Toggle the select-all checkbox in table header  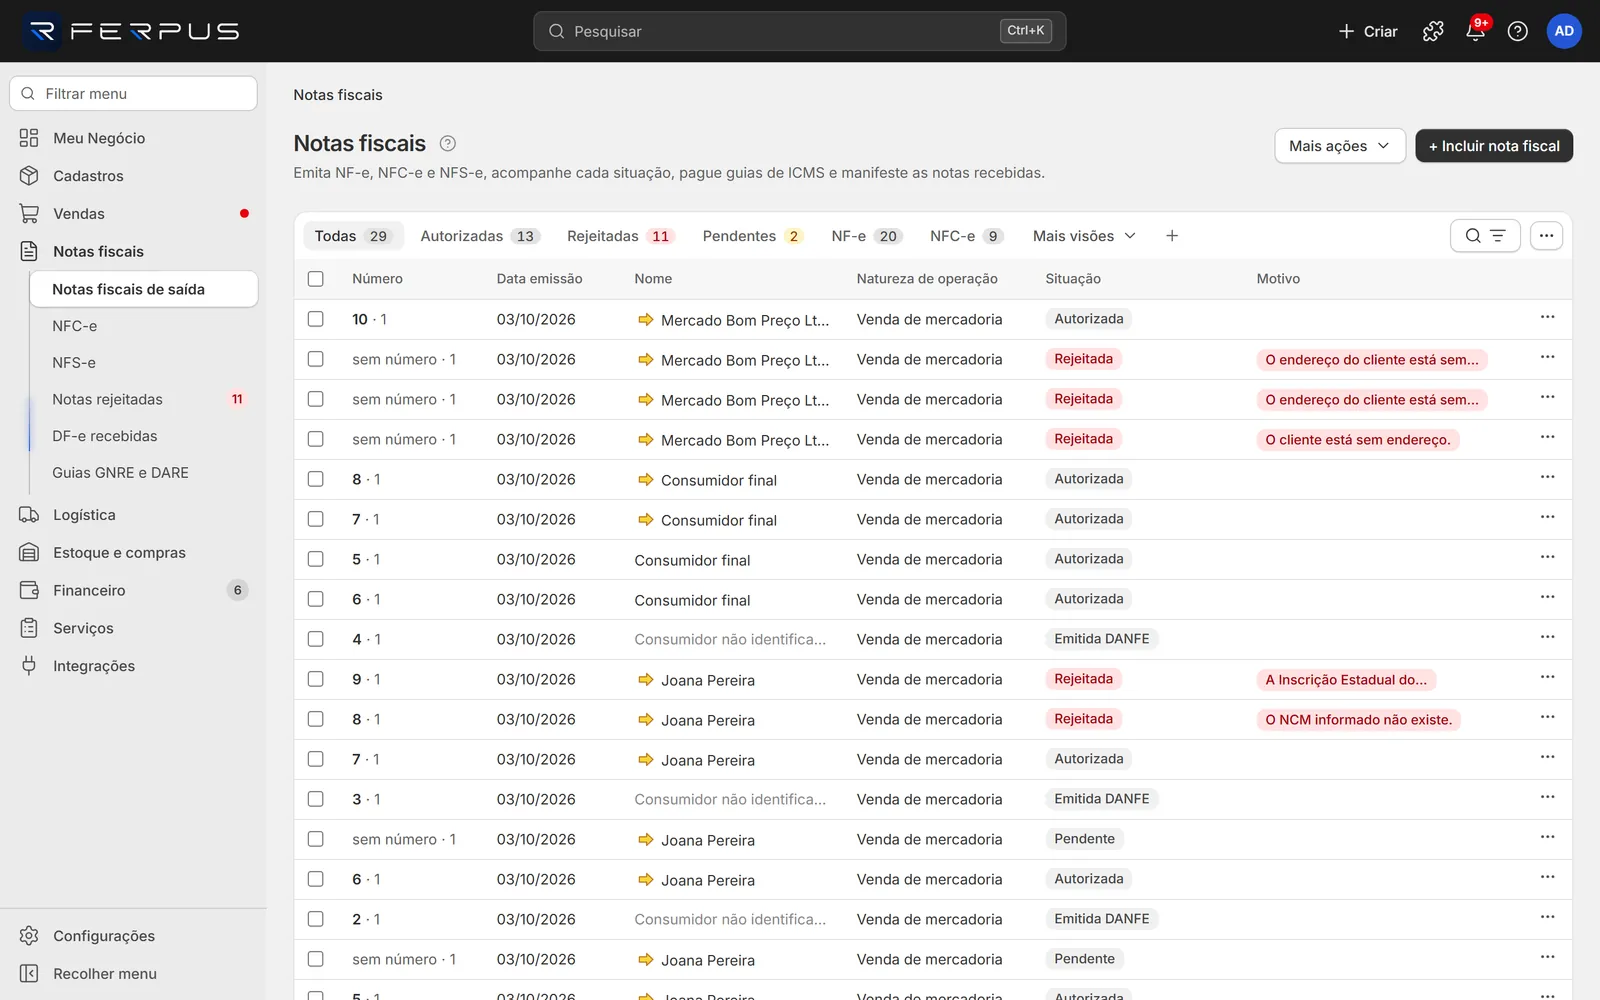[x=316, y=279]
